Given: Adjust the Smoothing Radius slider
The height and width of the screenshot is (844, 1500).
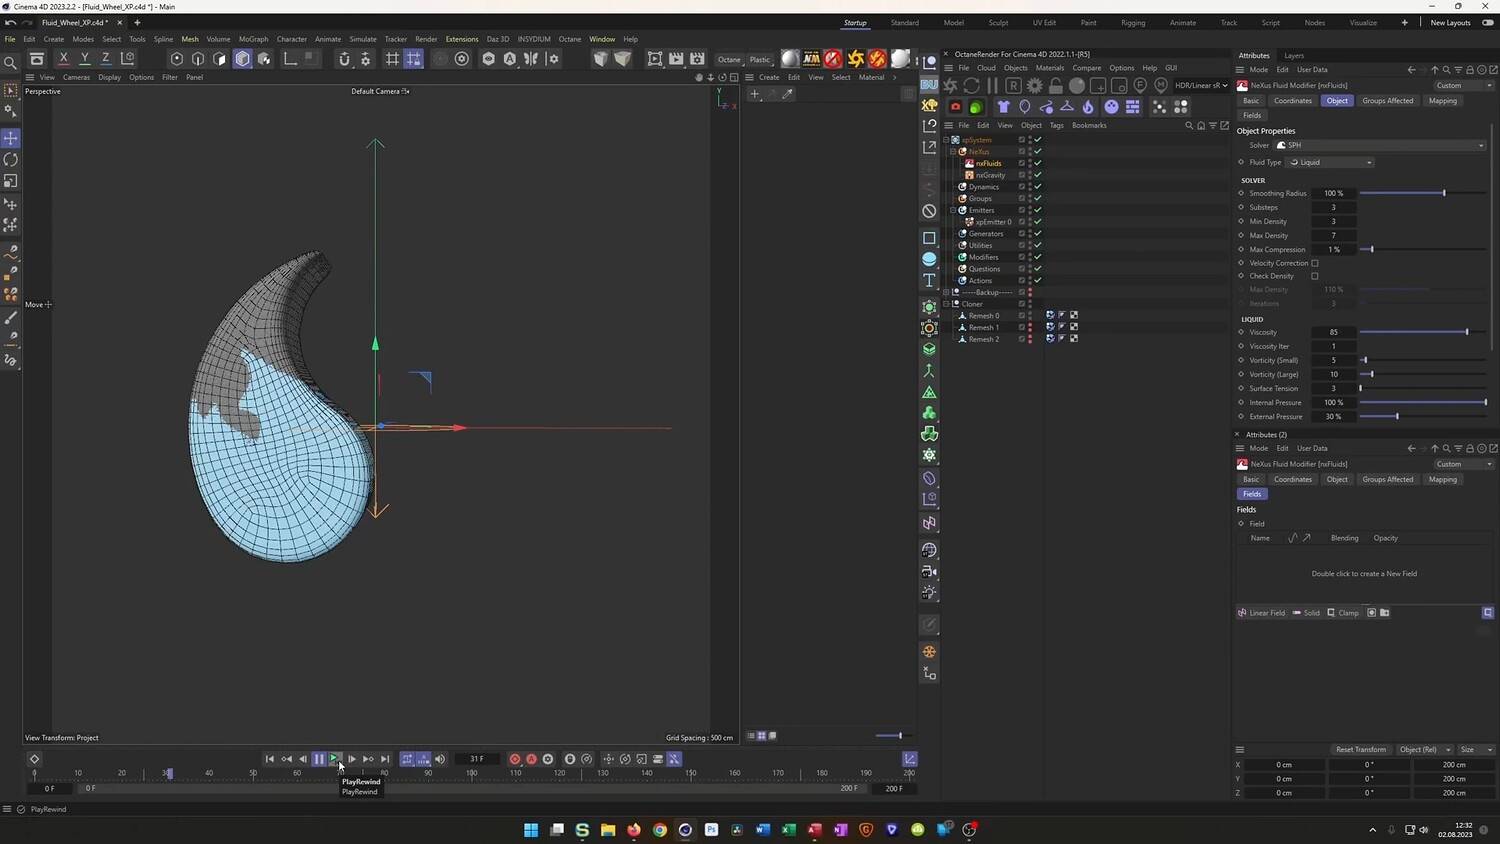Looking at the screenshot, I should point(1422,193).
